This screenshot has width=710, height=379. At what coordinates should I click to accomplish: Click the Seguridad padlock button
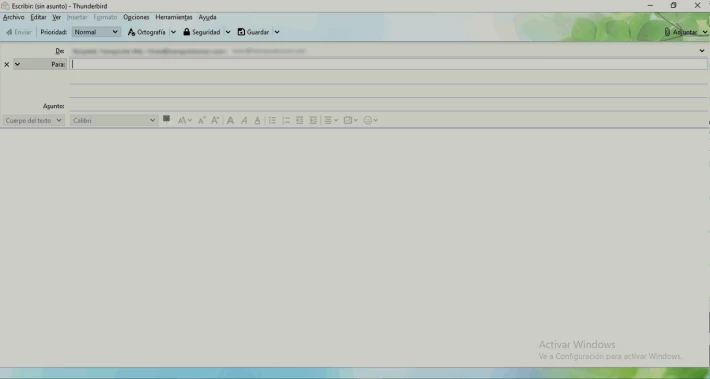[201, 32]
